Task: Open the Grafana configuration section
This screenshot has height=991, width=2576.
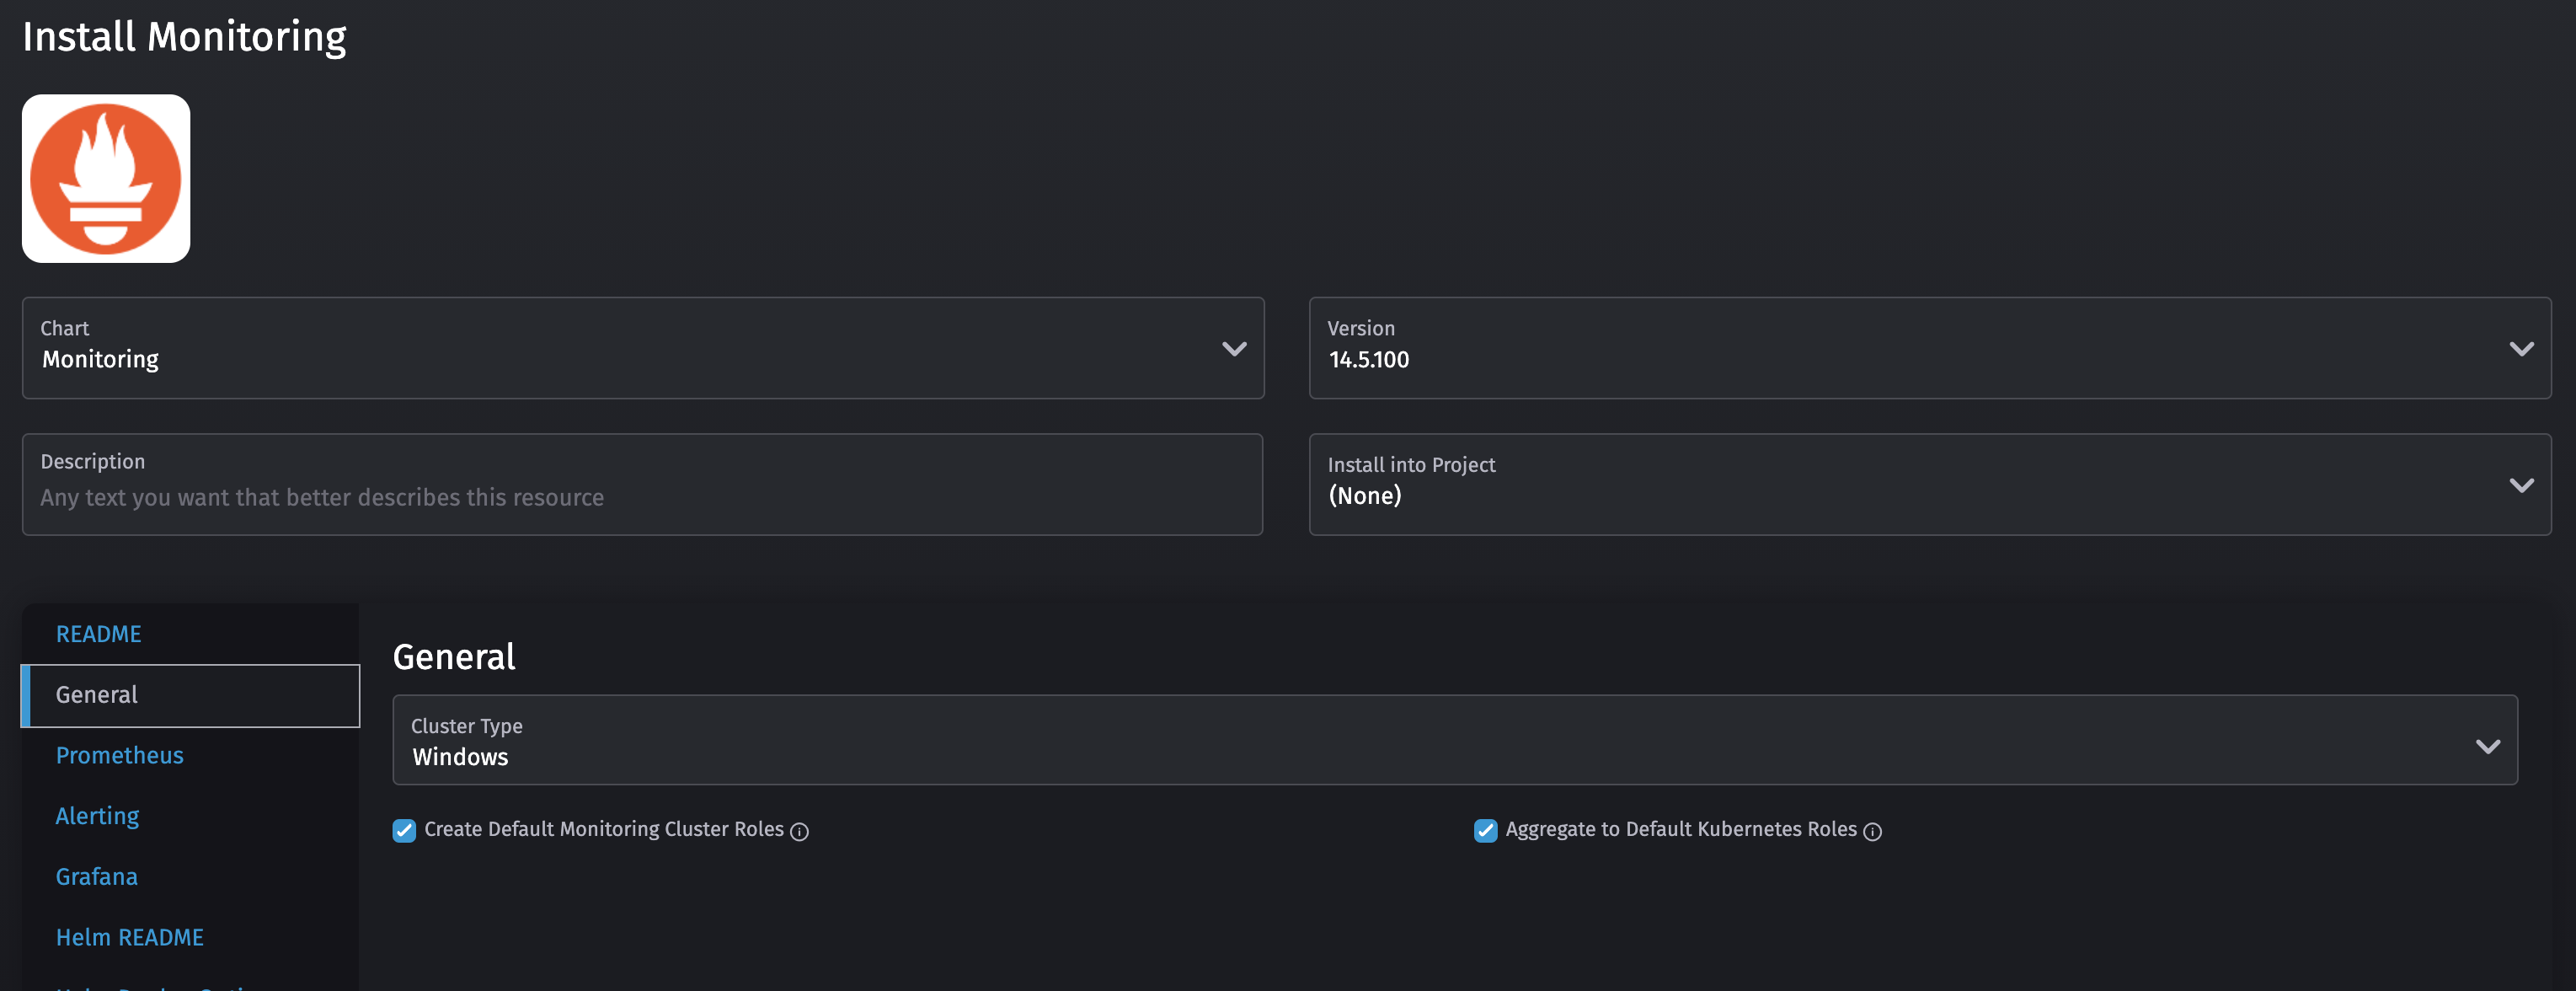Action: (96, 876)
